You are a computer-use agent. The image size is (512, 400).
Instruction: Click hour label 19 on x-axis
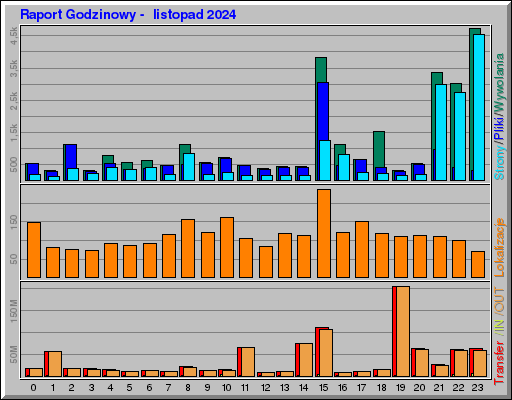[400, 388]
